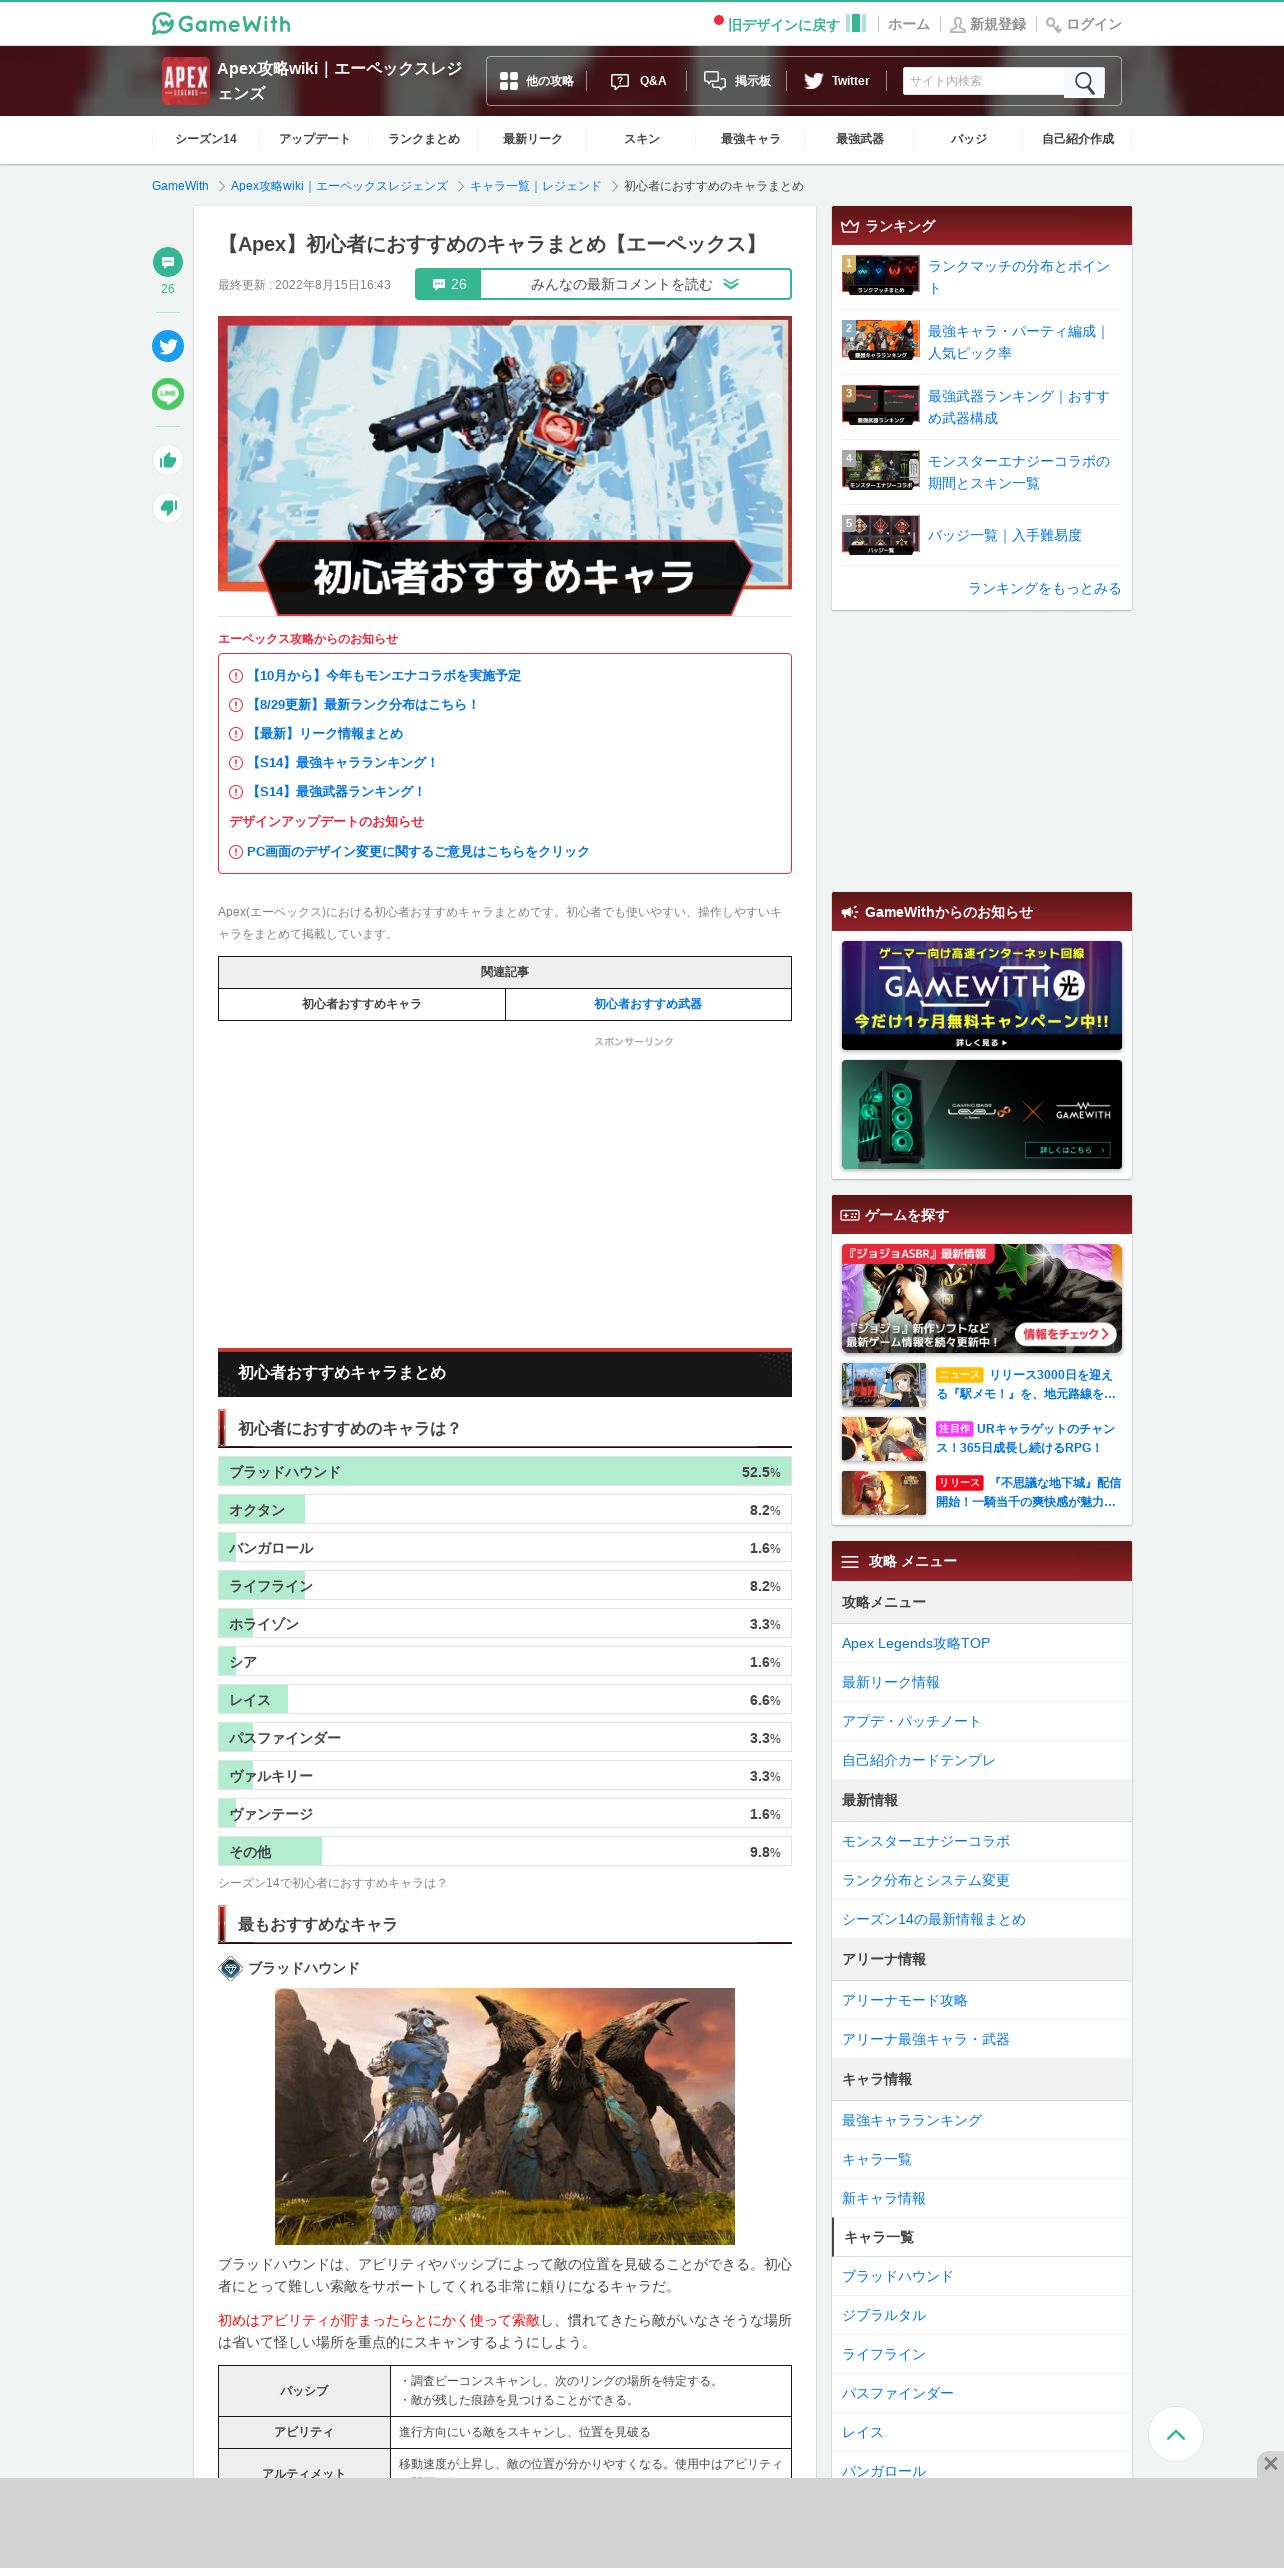Open the ランクまとめ nav tab
This screenshot has width=1284, height=2568.
pyautogui.click(x=424, y=139)
